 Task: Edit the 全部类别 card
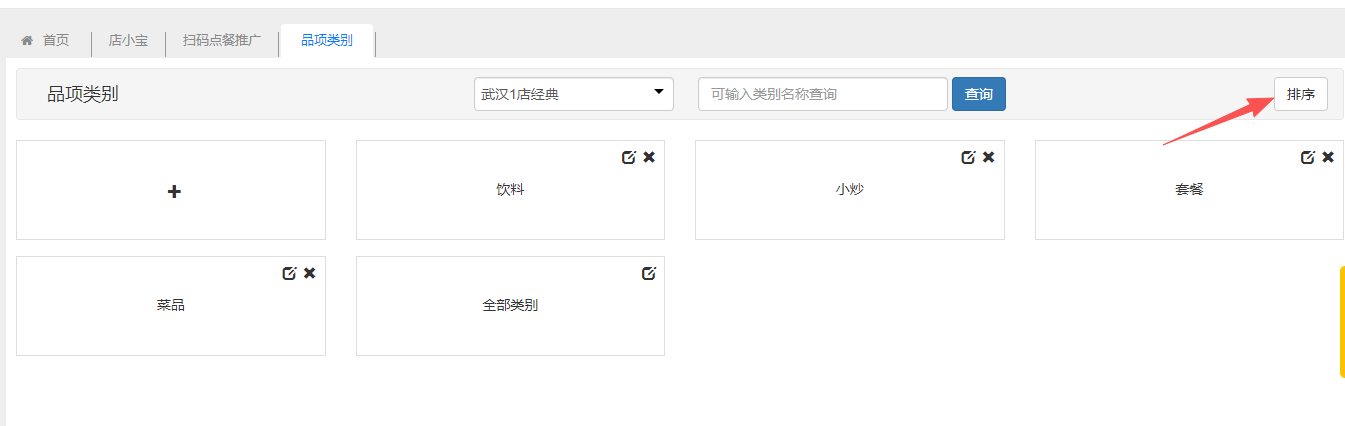coord(648,273)
